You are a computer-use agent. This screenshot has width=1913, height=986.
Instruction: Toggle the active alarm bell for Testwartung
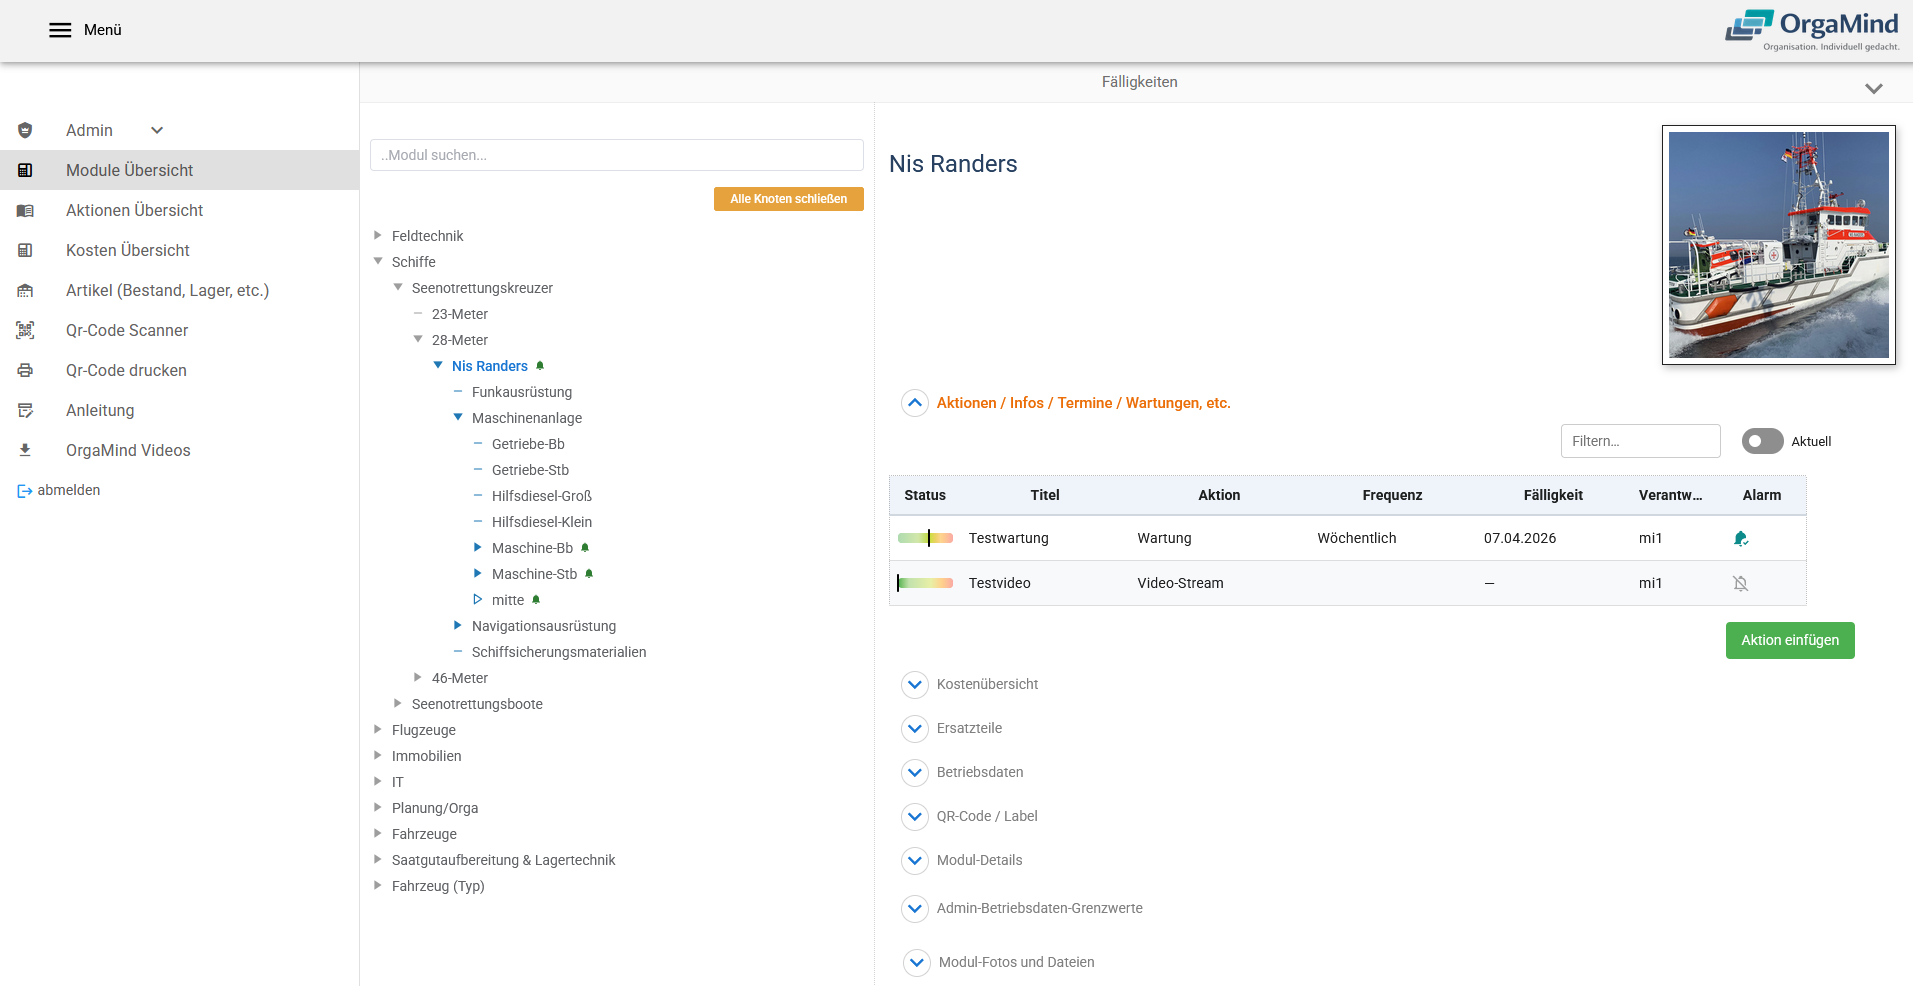point(1740,538)
